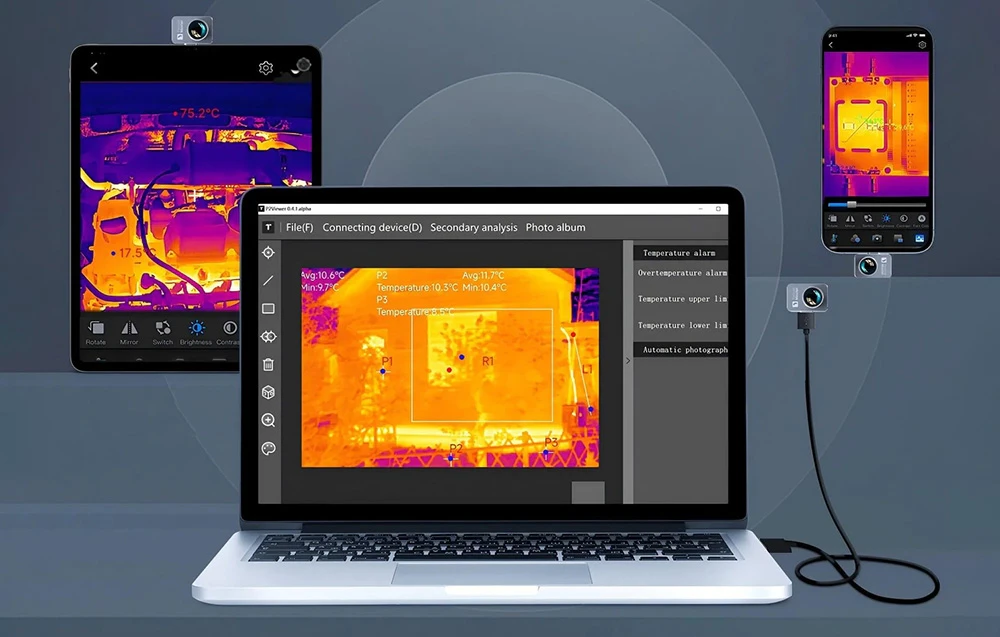Click the Avg:11.7°C readout
This screenshot has height=637, width=1000.
tap(483, 275)
